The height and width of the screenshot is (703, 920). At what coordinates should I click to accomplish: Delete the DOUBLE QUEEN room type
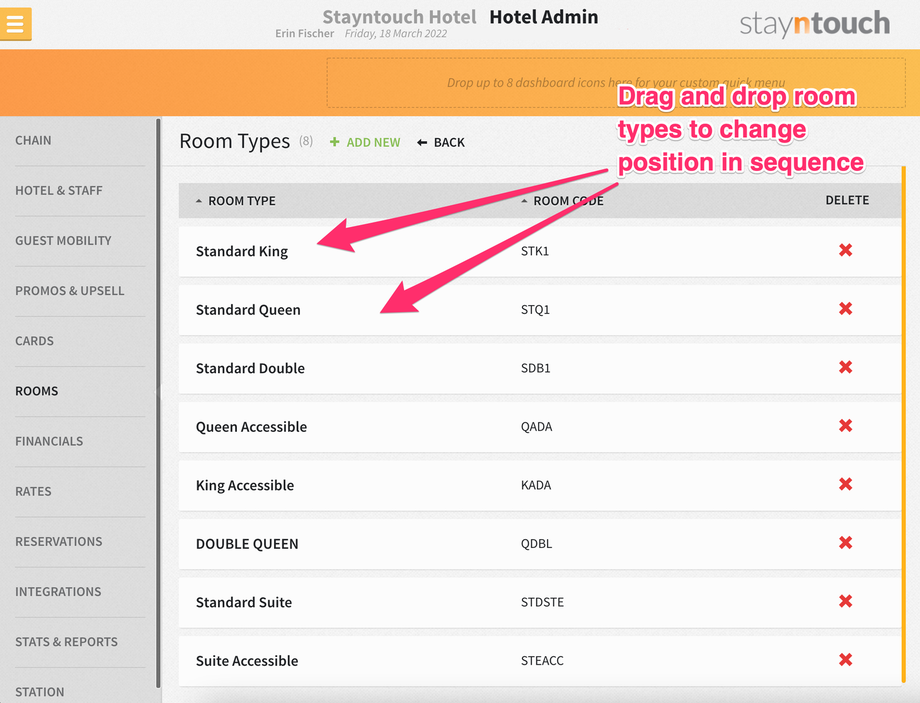(845, 543)
